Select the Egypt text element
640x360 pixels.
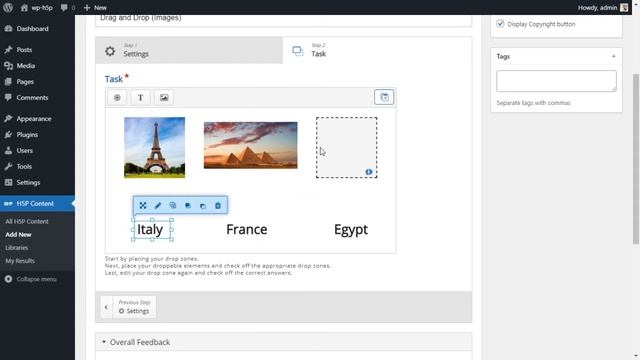[x=351, y=229]
